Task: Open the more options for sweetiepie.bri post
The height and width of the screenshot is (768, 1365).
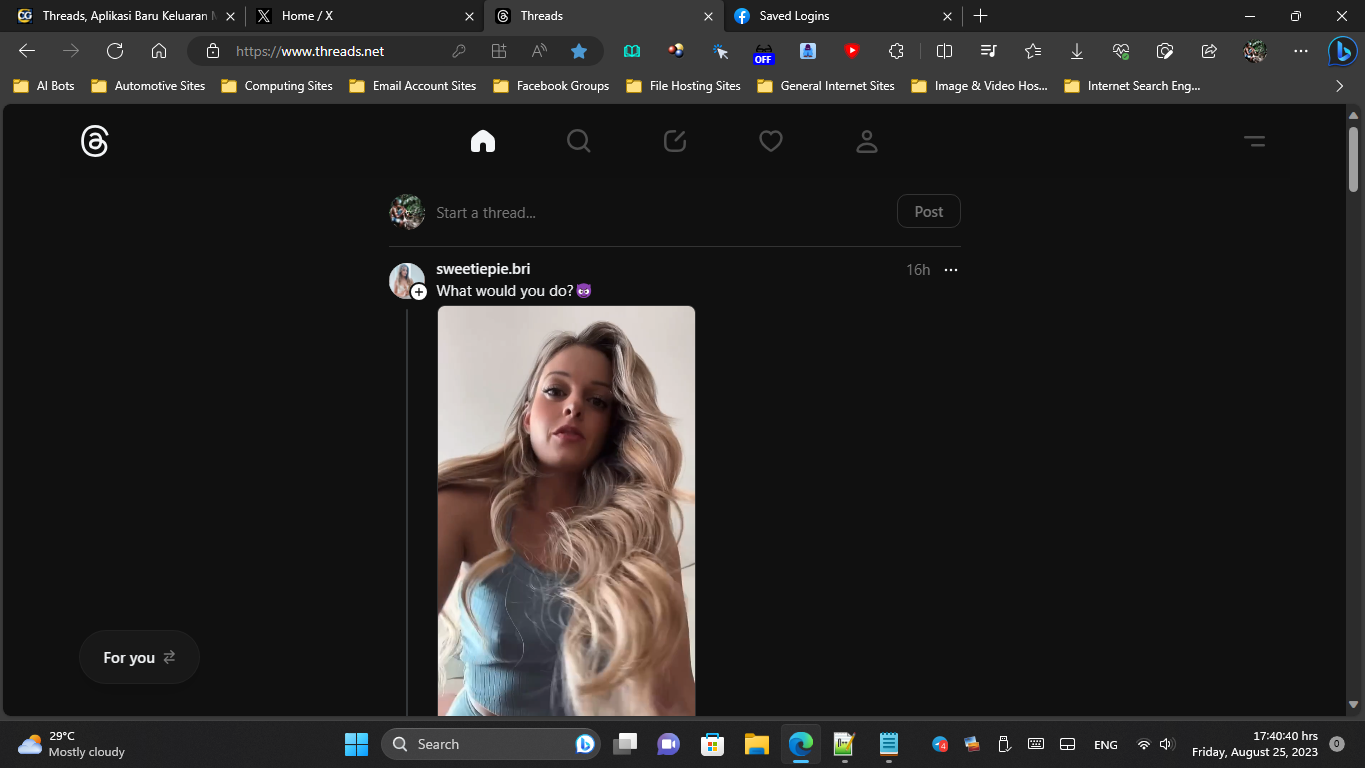Action: click(x=951, y=270)
